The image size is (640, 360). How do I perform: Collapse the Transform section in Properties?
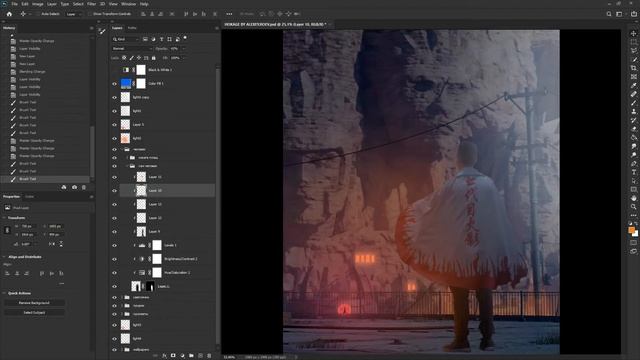pos(4,218)
